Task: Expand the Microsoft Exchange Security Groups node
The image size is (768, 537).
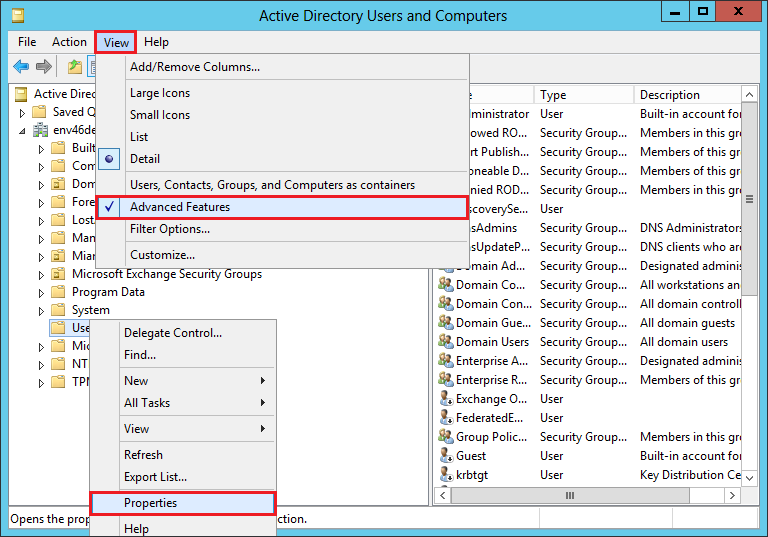Action: pos(41,275)
